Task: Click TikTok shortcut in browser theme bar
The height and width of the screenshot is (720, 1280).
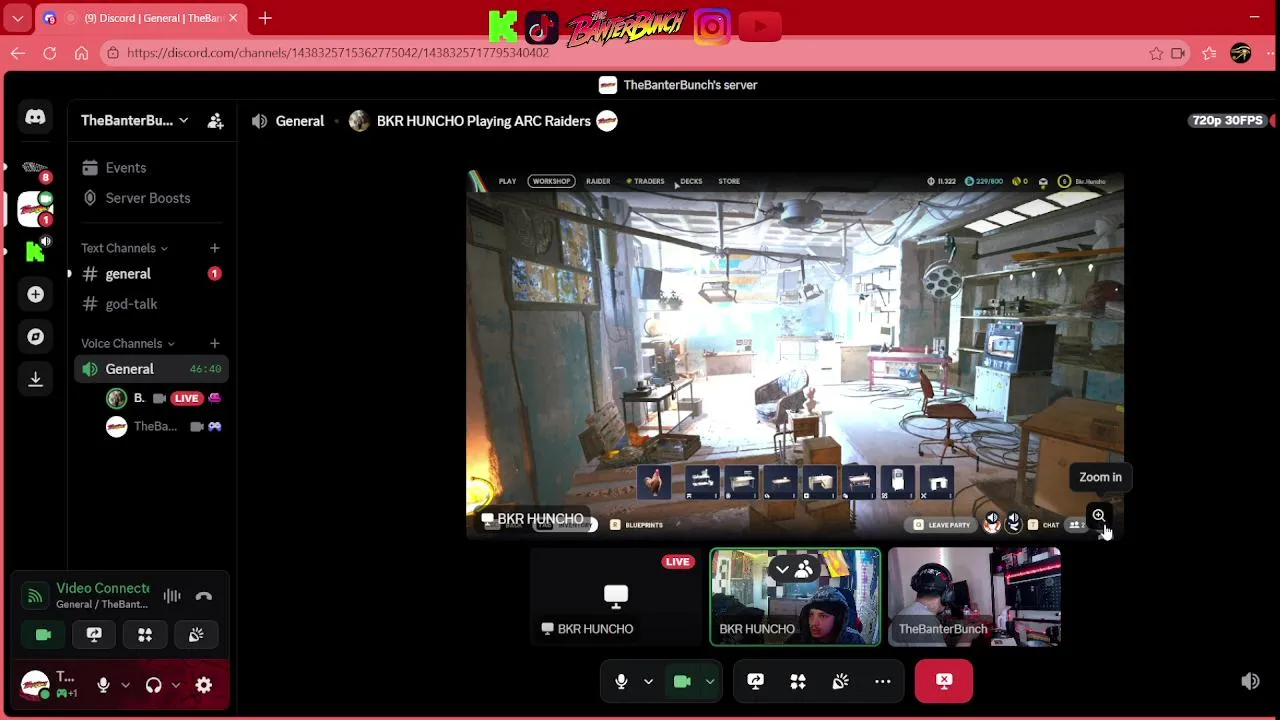Action: (x=541, y=28)
